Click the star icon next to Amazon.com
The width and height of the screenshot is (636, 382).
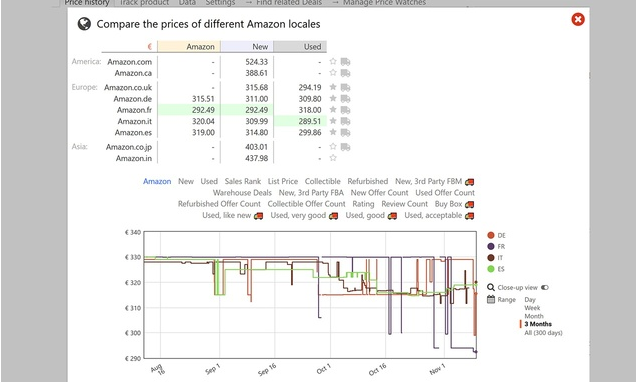click(333, 62)
